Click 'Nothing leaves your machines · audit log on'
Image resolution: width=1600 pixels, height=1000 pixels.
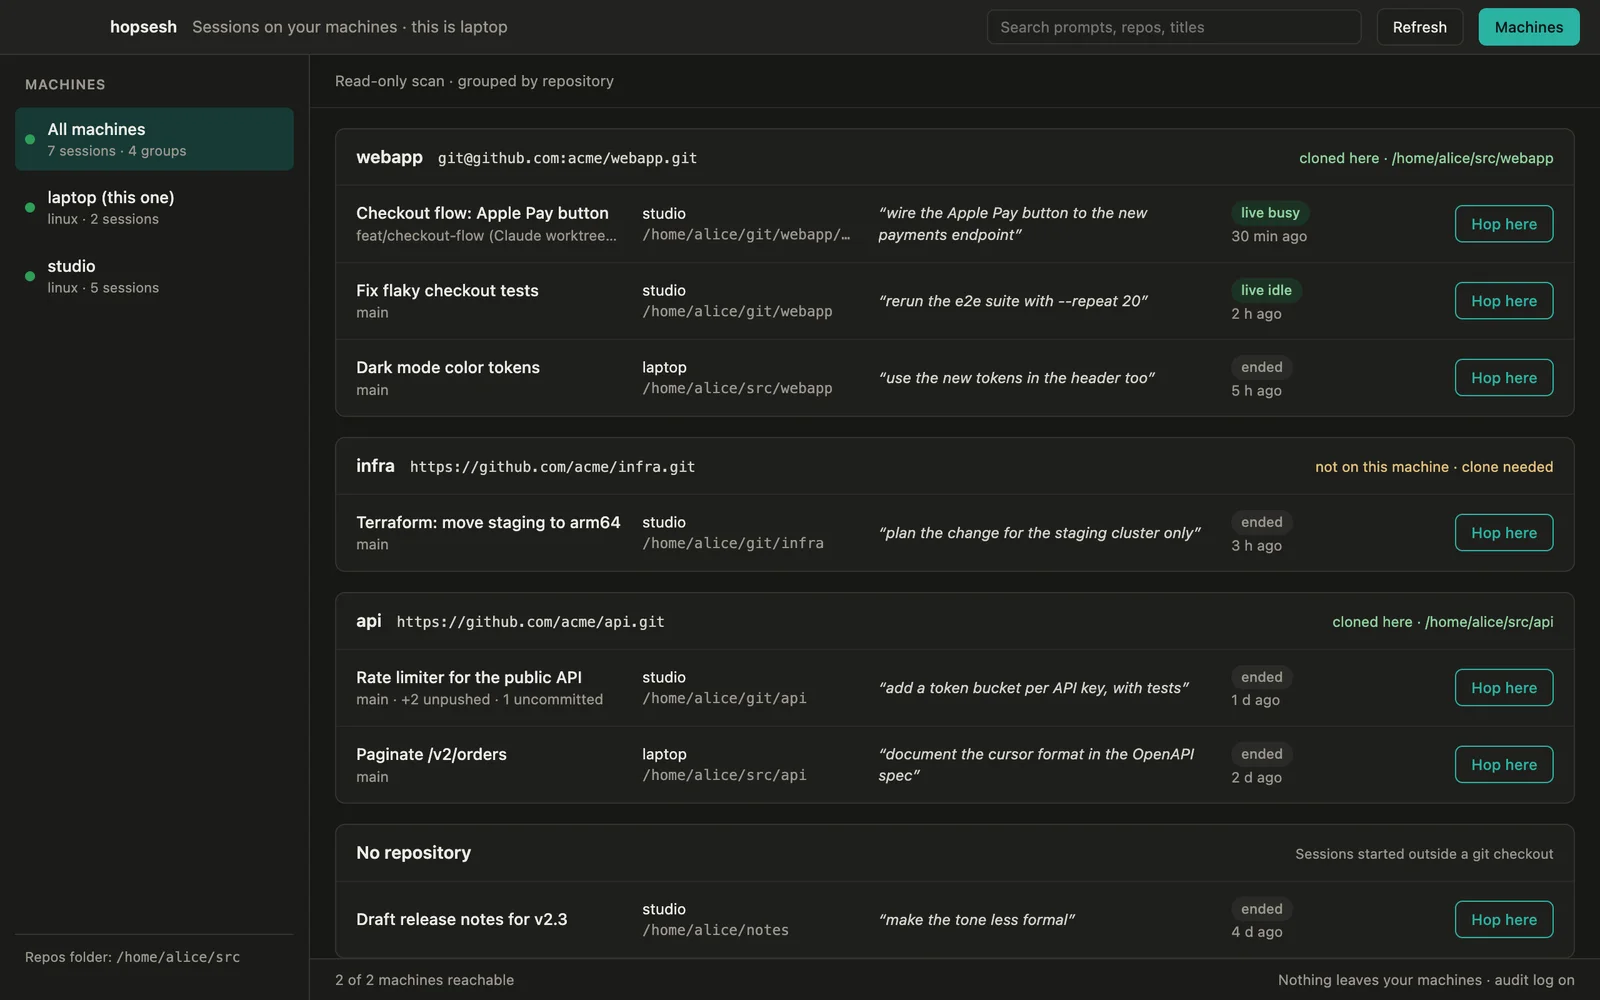point(1426,980)
